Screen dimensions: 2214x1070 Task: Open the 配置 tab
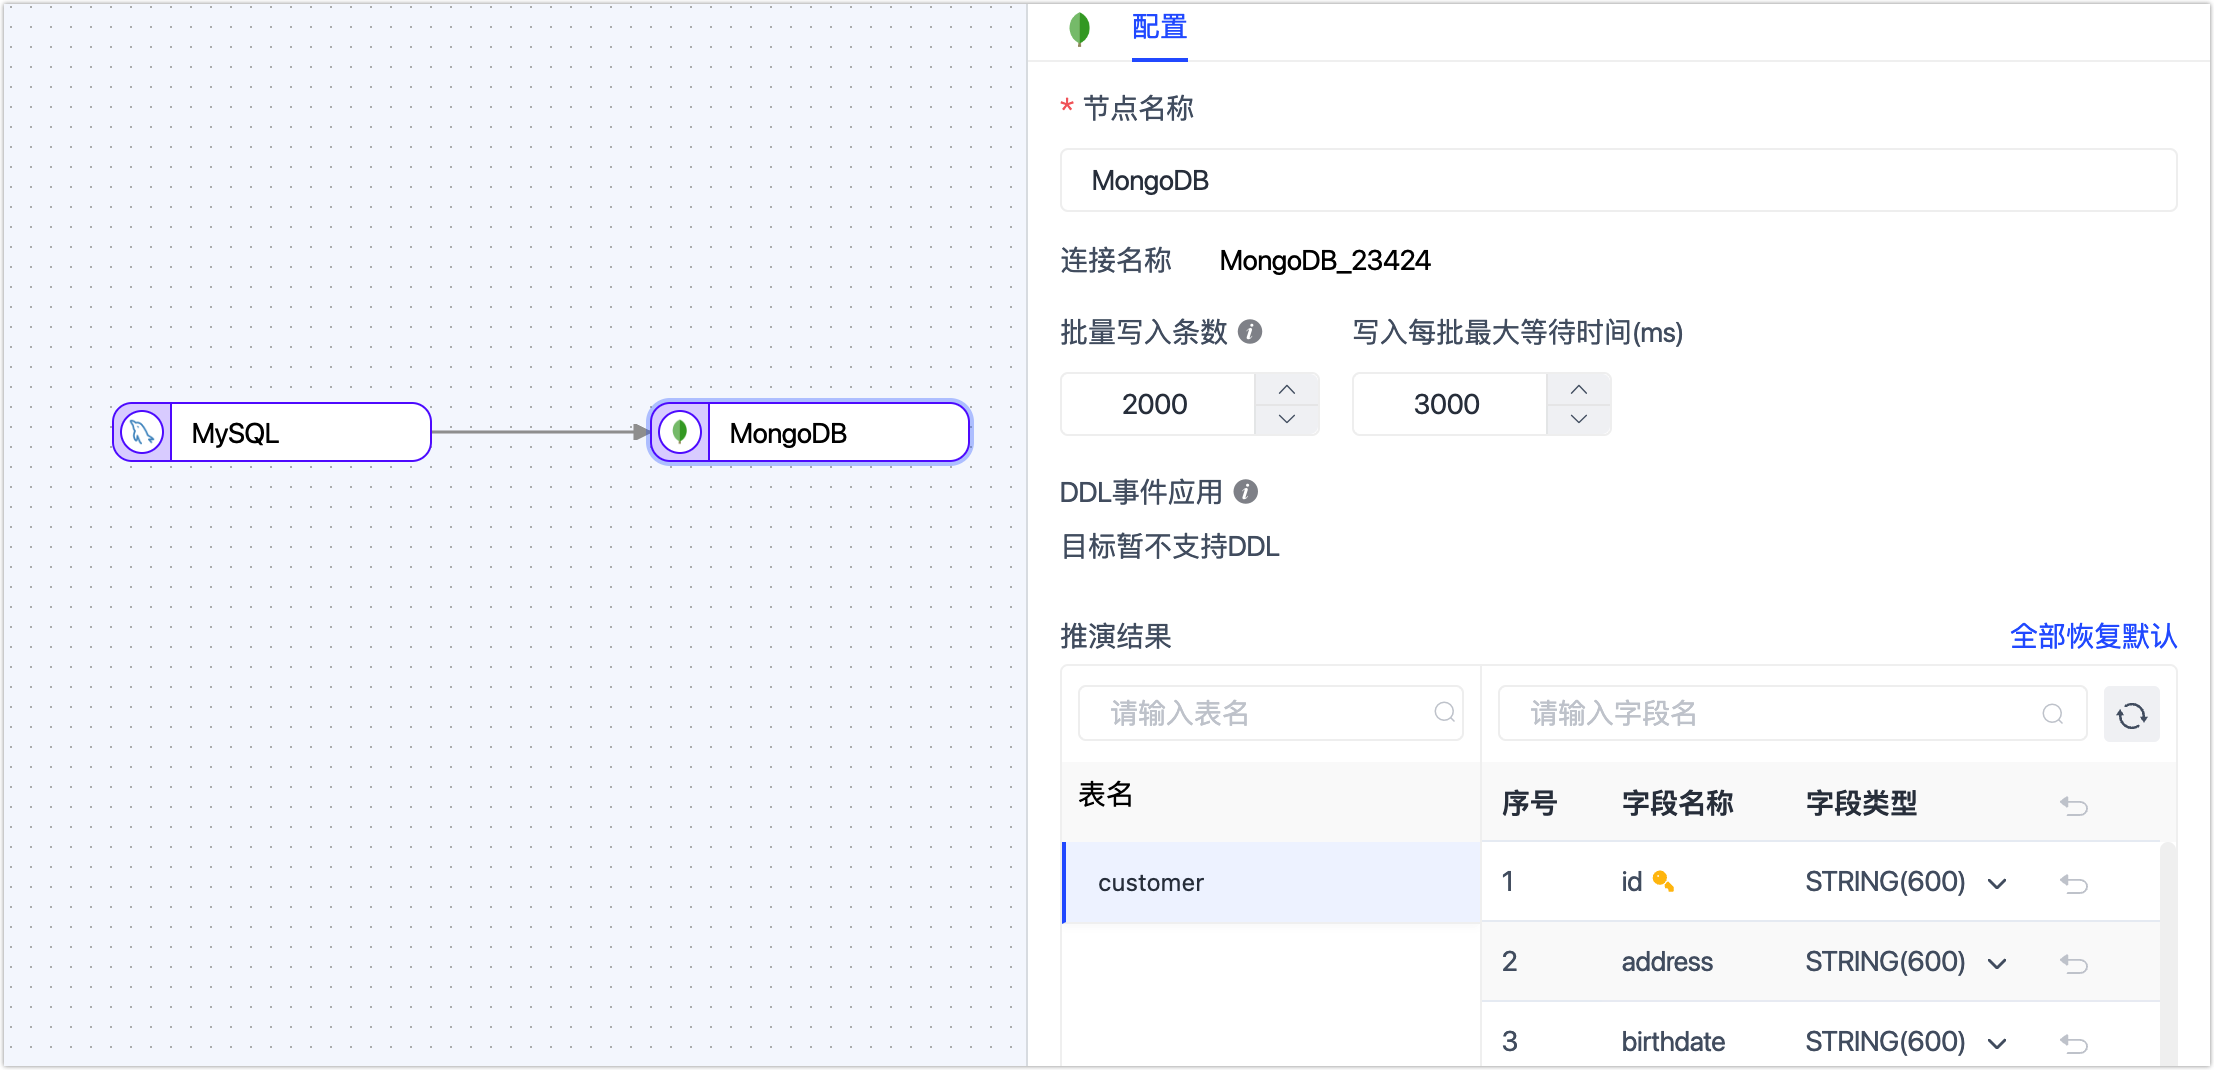point(1159,28)
